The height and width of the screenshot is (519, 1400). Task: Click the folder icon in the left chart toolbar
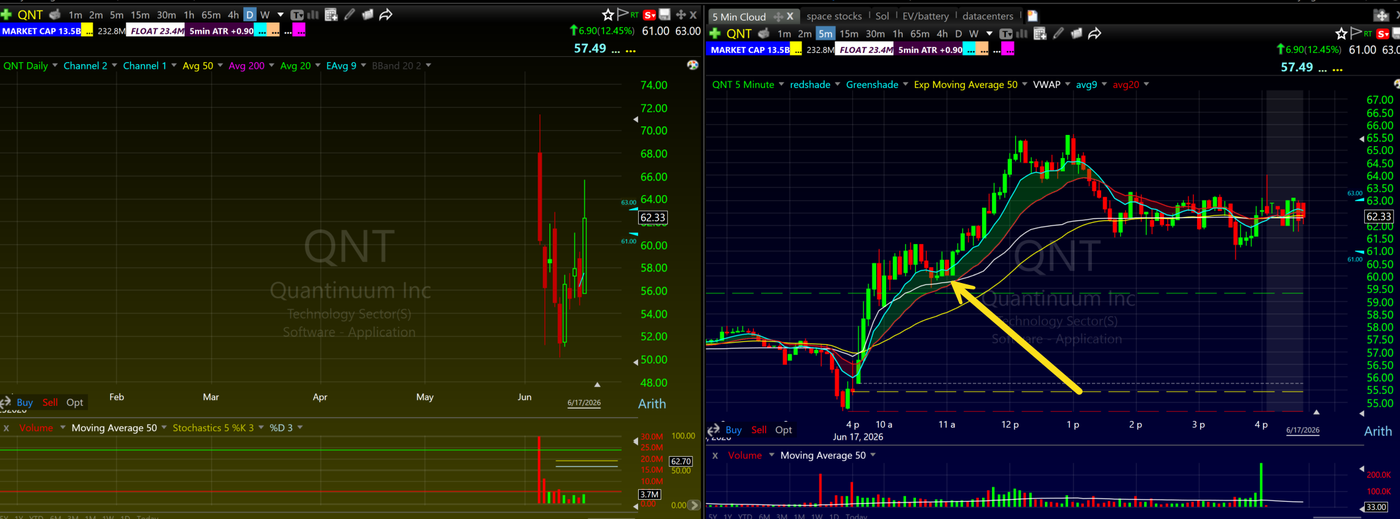tap(368, 15)
